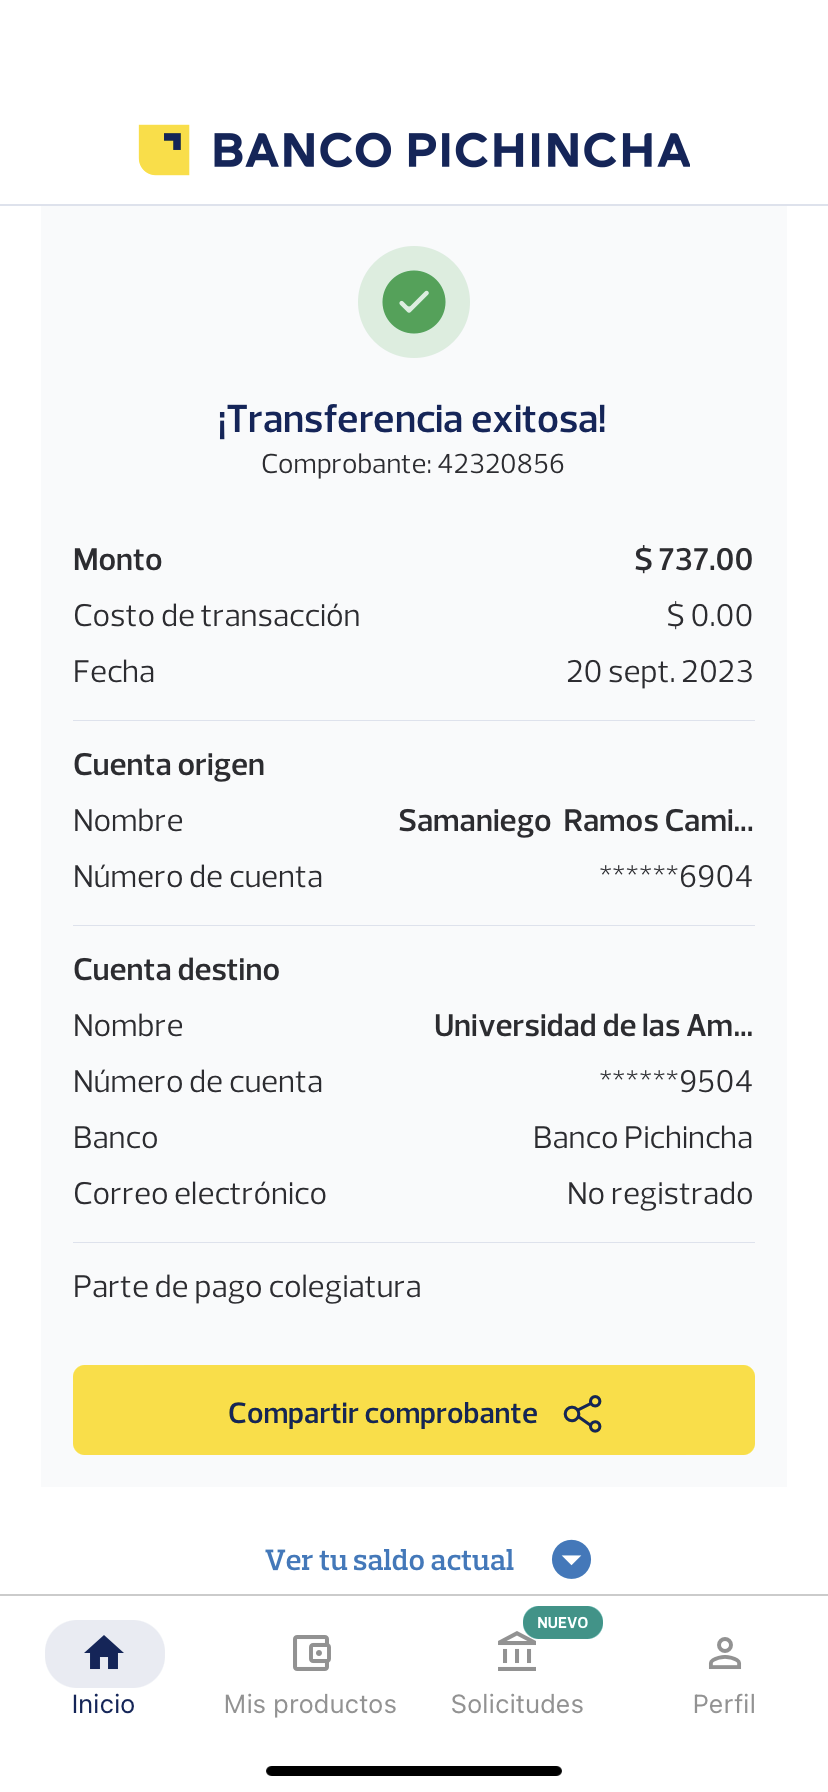Tap the Banco Pichincha yellow logo icon

[x=164, y=150]
